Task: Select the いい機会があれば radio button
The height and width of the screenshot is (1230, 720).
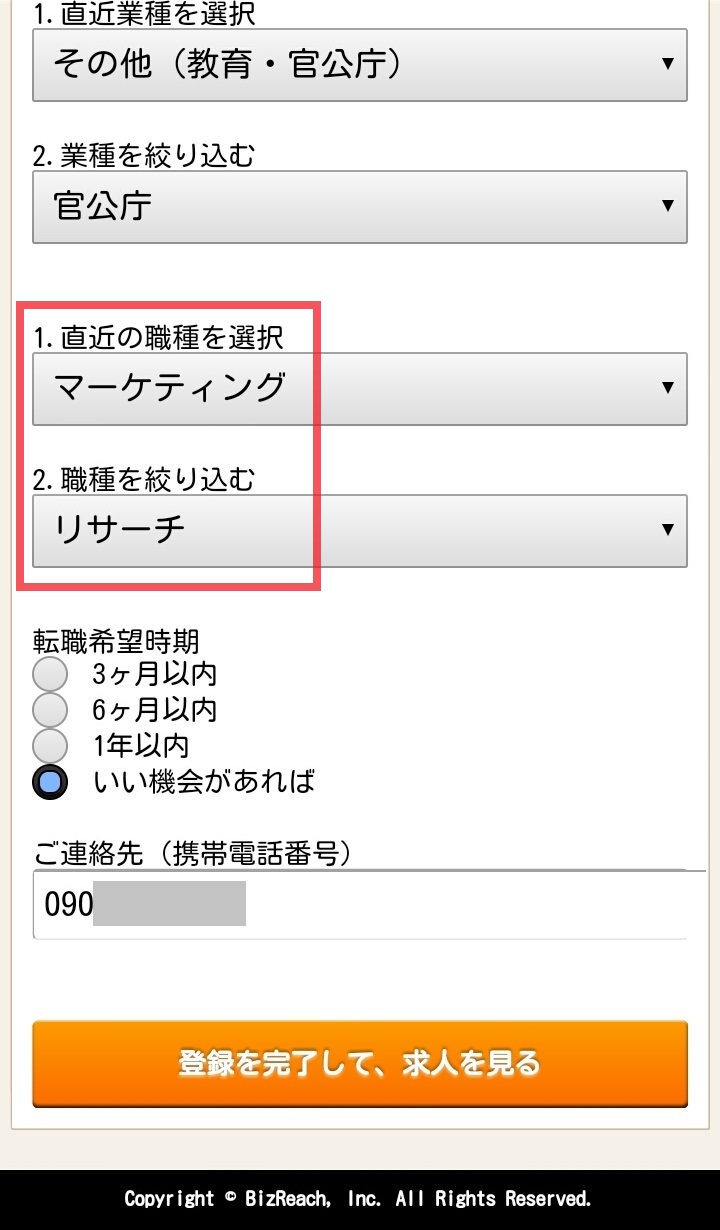Action: 50,782
